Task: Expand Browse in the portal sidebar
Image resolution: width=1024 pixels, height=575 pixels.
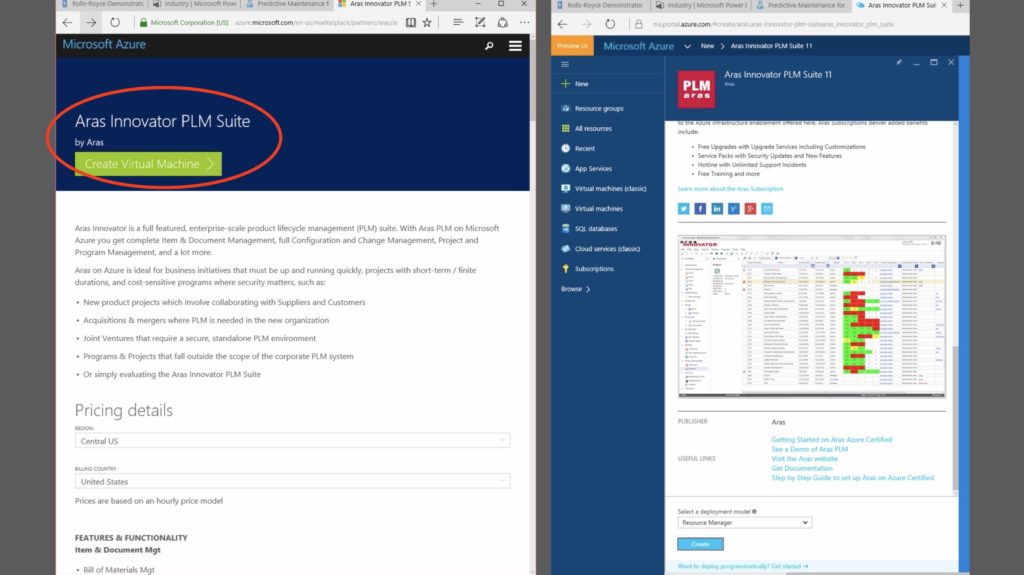Action: coord(575,289)
